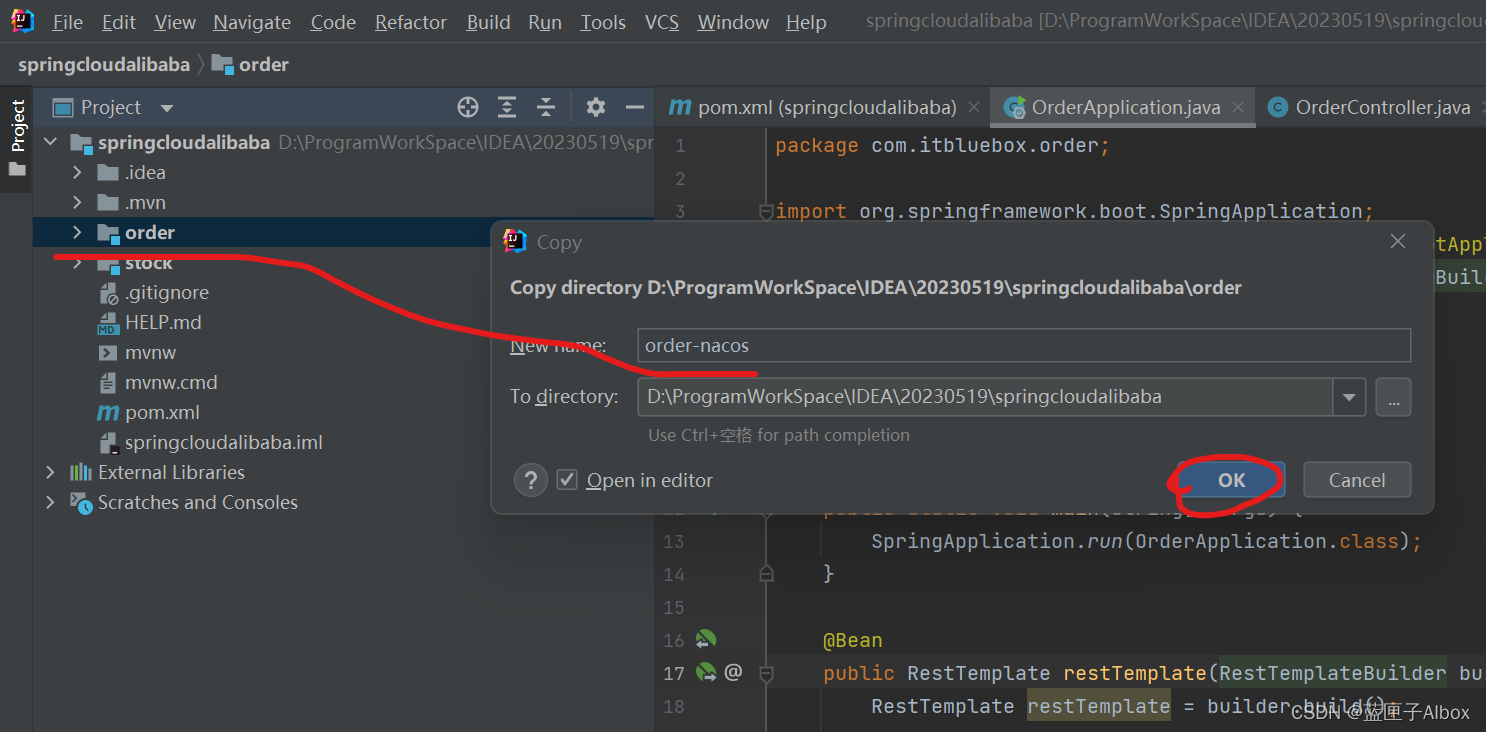Viewport: 1486px width, 732px height.
Task: Select HELP.md in project tree
Action: pyautogui.click(x=163, y=322)
